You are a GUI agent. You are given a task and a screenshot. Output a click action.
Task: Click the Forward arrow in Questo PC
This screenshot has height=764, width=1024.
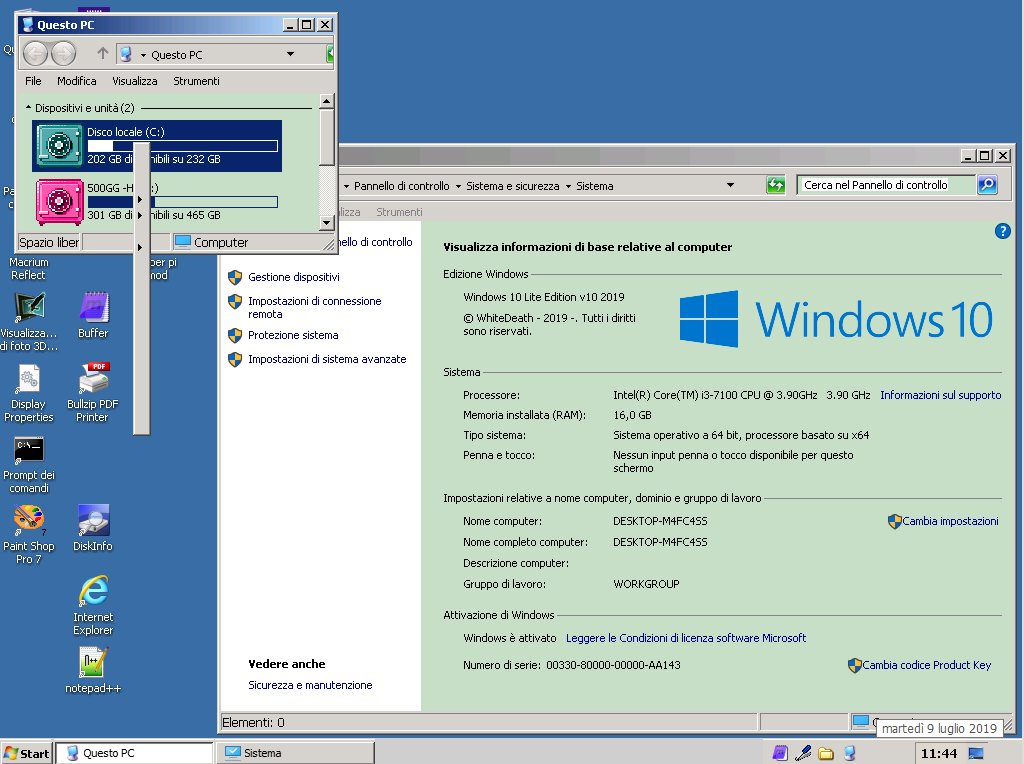tap(63, 54)
